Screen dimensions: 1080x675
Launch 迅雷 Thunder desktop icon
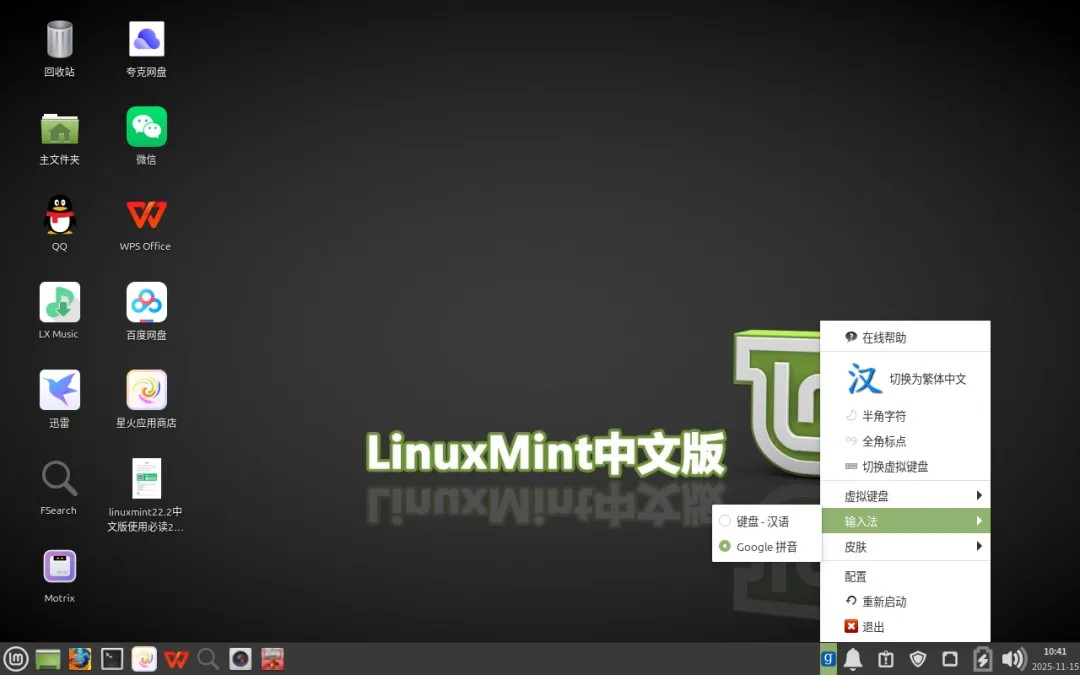click(x=59, y=390)
